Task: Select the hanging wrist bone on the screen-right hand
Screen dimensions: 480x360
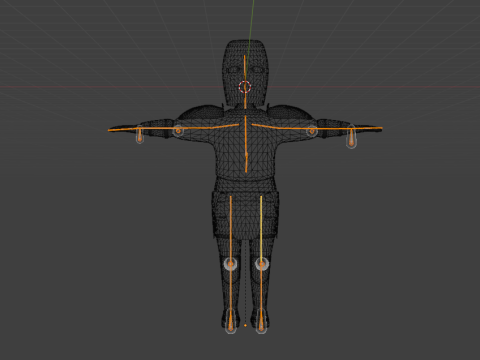Action: pyautogui.click(x=351, y=137)
